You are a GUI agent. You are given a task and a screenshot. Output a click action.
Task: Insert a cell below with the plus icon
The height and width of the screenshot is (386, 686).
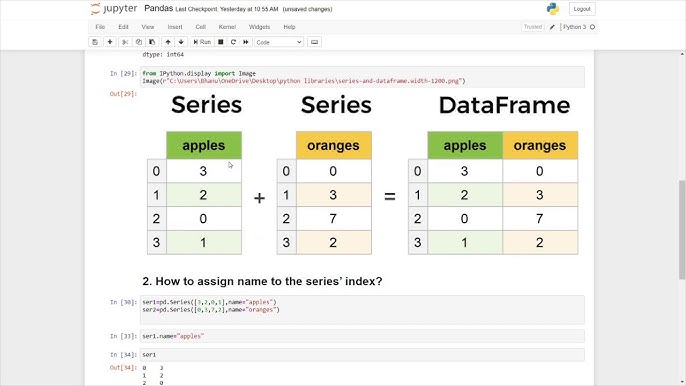(x=110, y=42)
